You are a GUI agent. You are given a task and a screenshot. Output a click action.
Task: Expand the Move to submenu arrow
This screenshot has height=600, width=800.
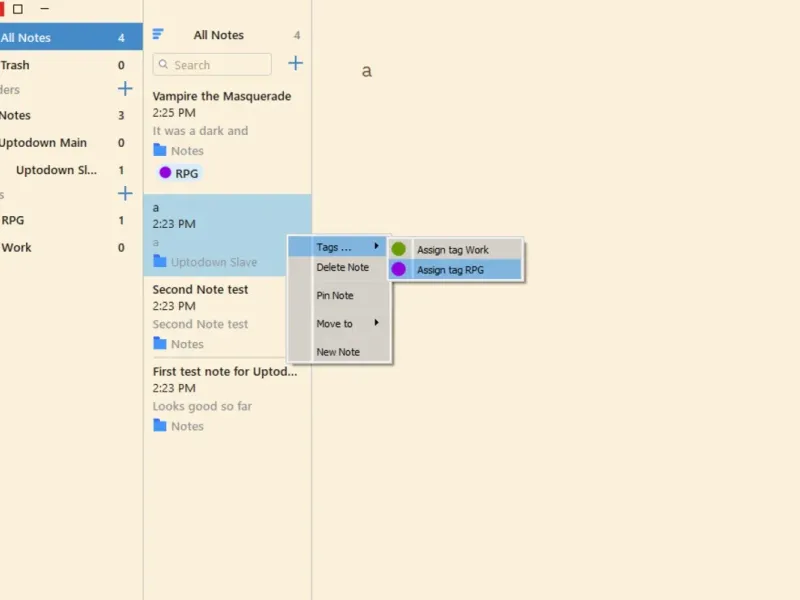[377, 322]
